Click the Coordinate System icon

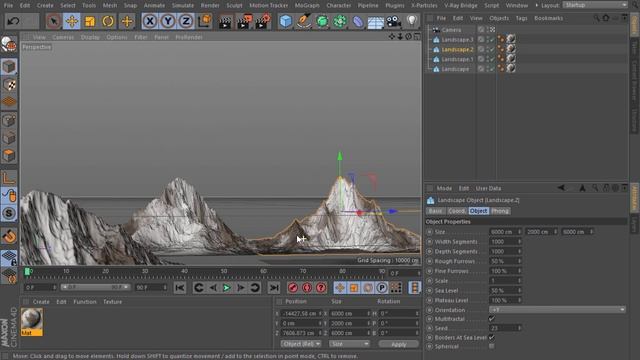204,21
